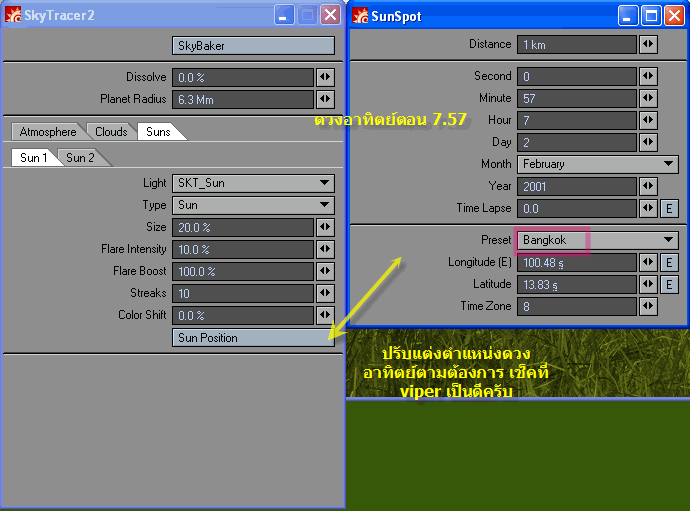Image resolution: width=690 pixels, height=511 pixels.
Task: Toggle the Latitude envelope E button
Action: tap(669, 285)
